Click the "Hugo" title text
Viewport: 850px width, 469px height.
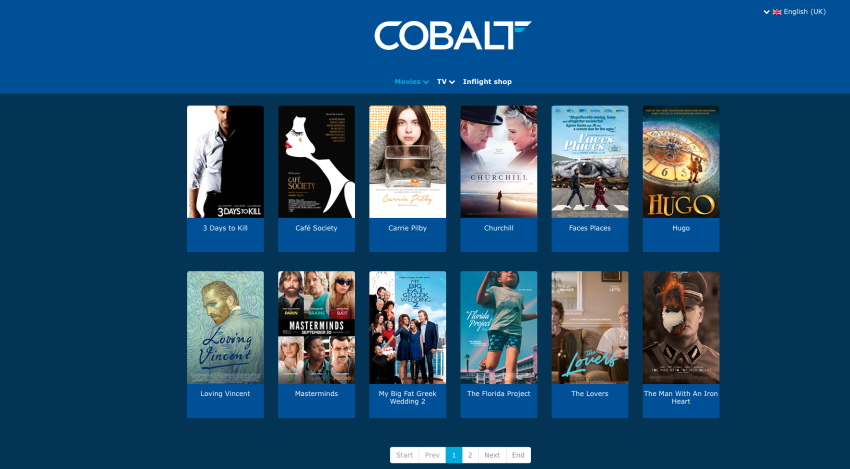coord(681,228)
